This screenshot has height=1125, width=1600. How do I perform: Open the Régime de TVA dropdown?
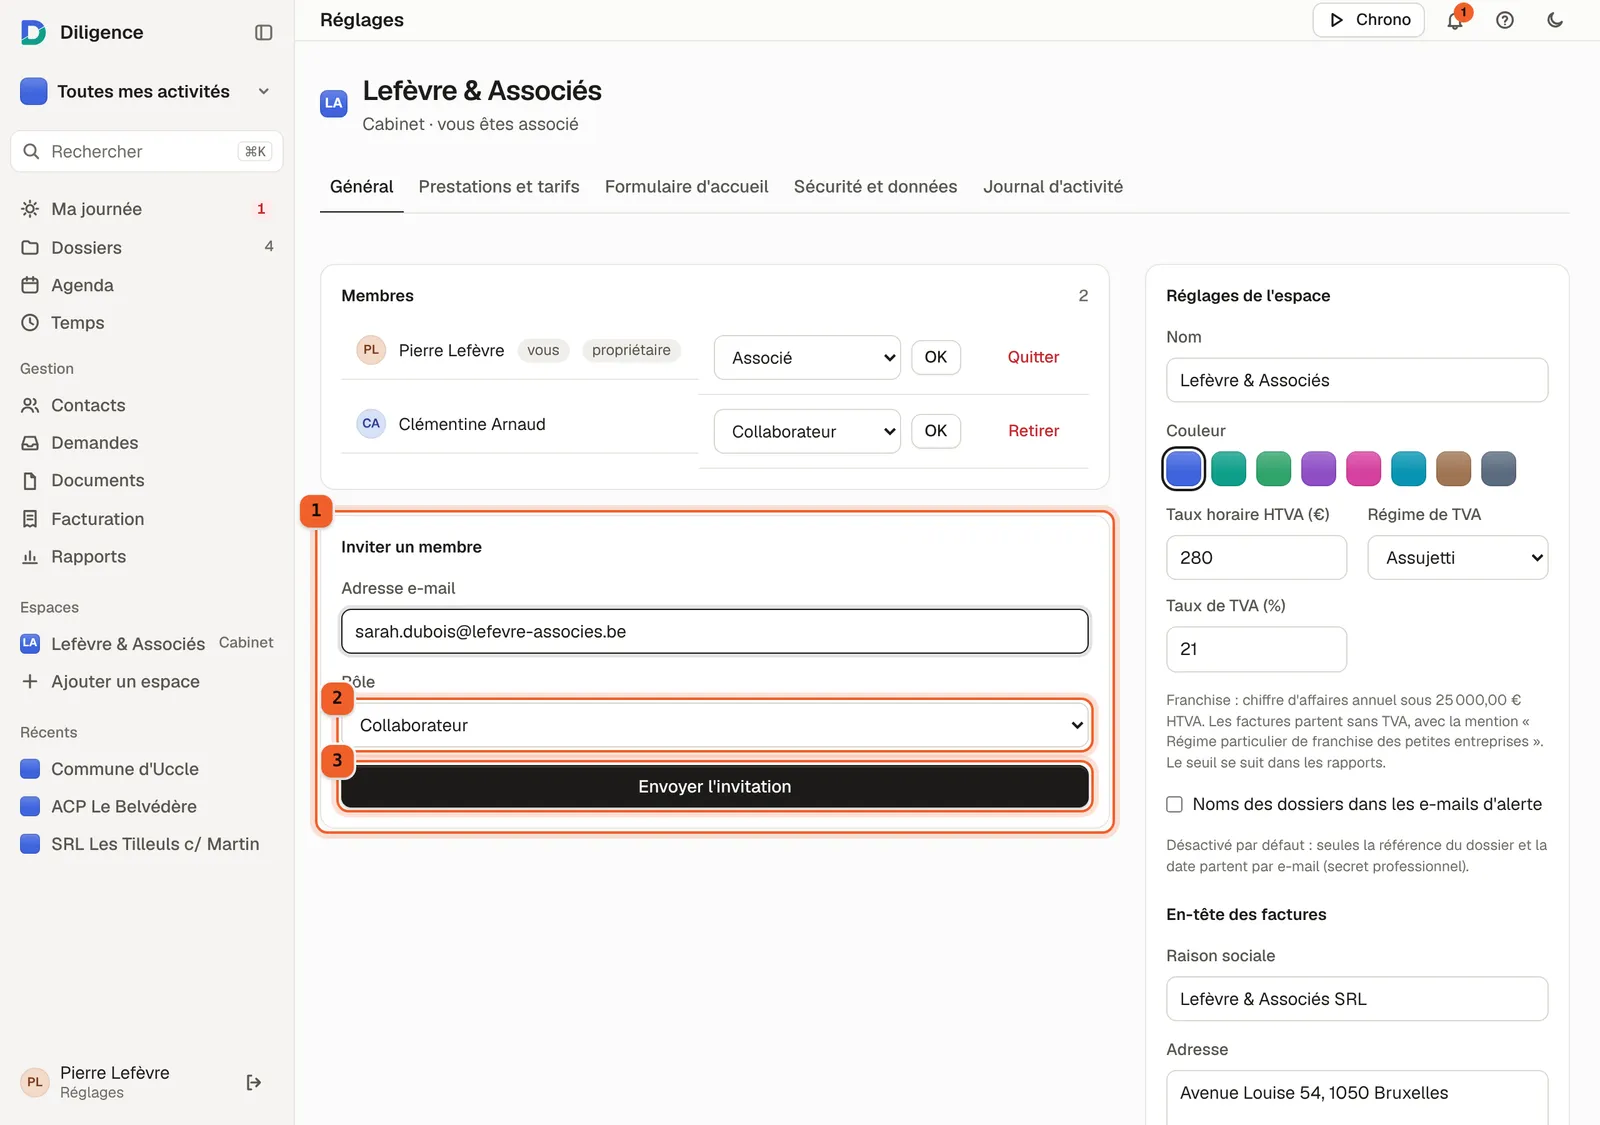pyautogui.click(x=1457, y=557)
